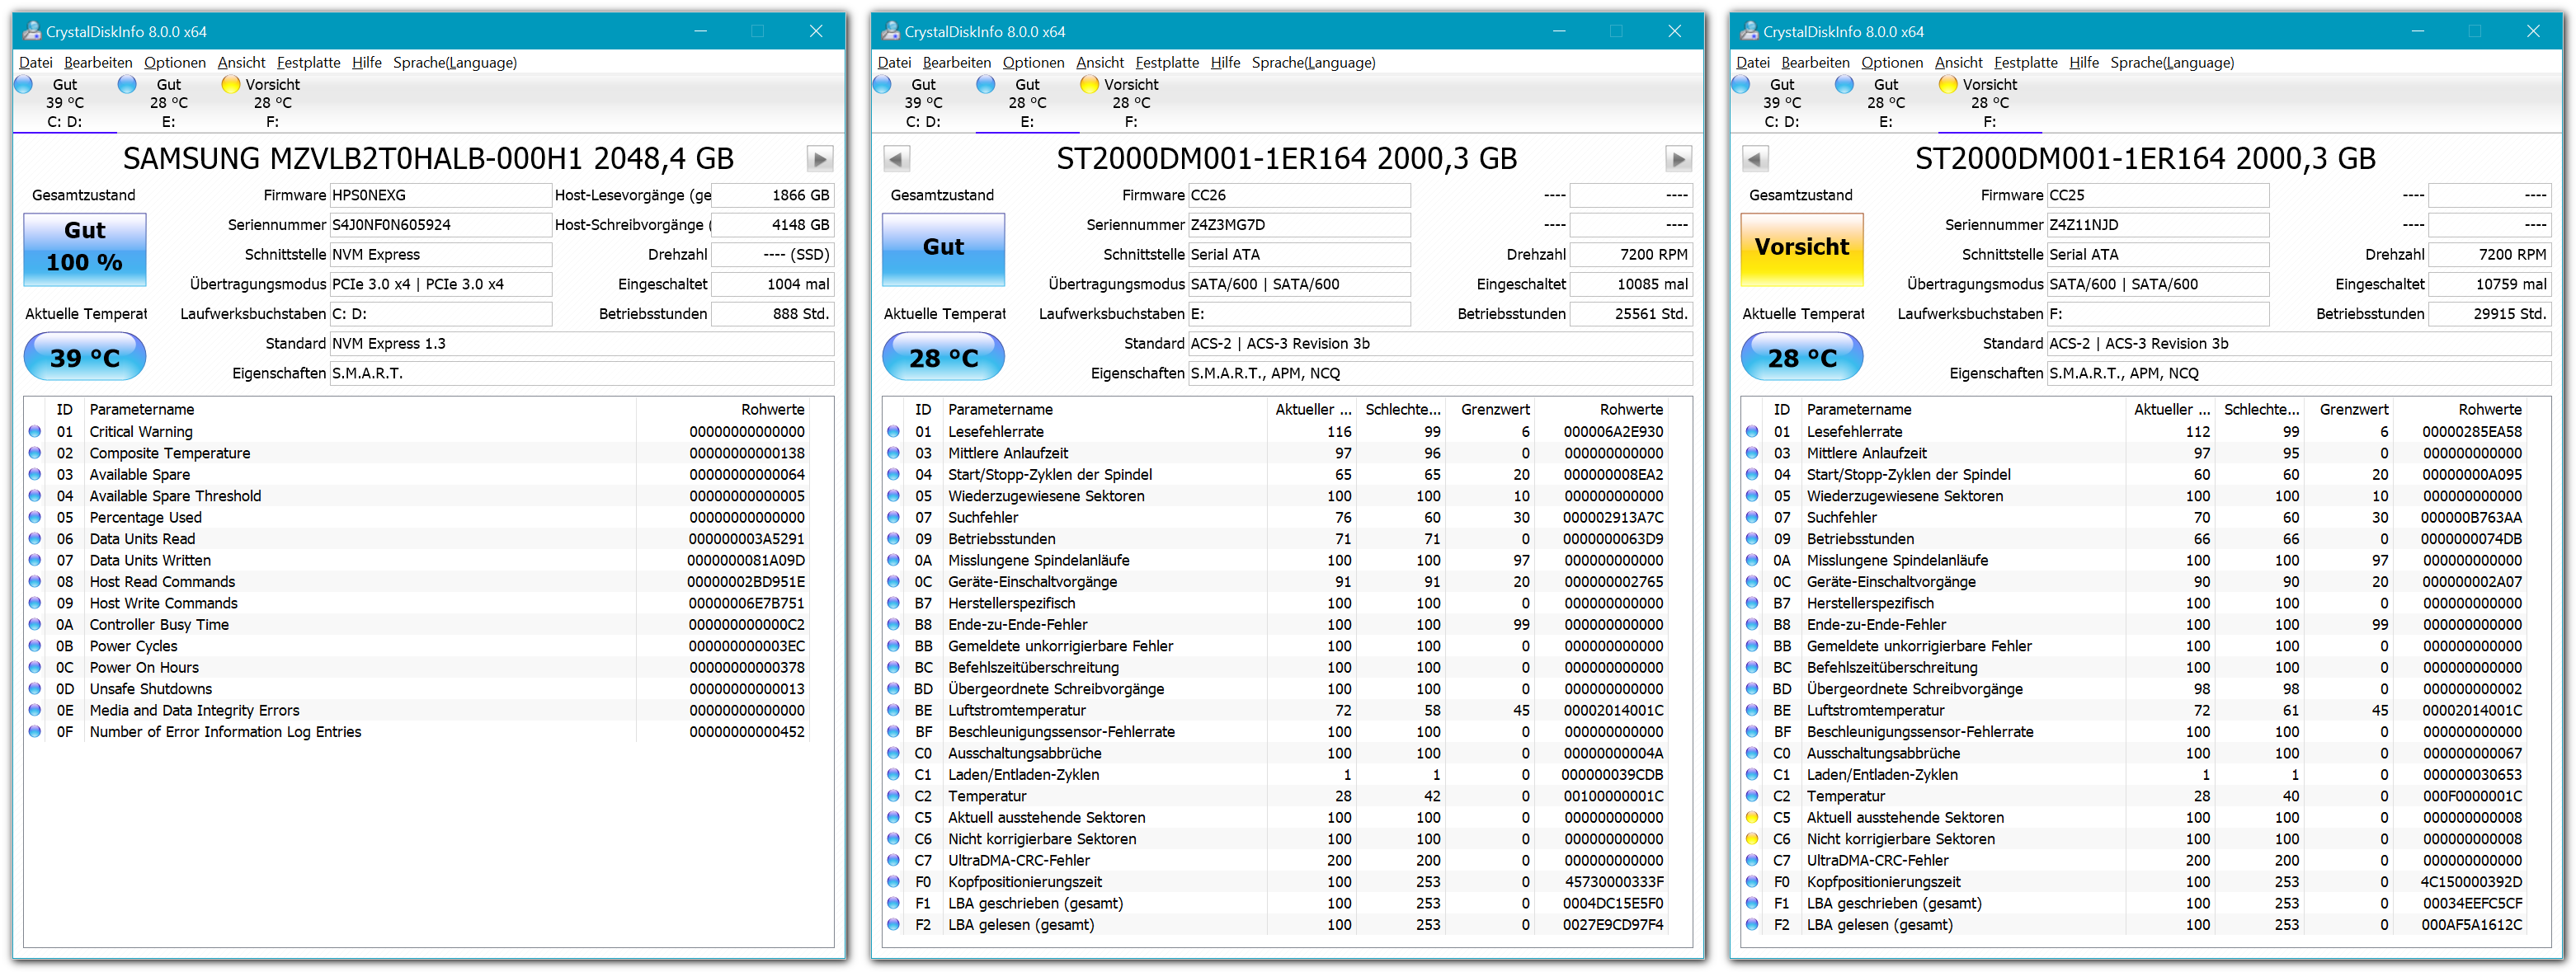This screenshot has height=972, width=2576.
Task: Click Gut health status button in middle window
Action: click(943, 249)
